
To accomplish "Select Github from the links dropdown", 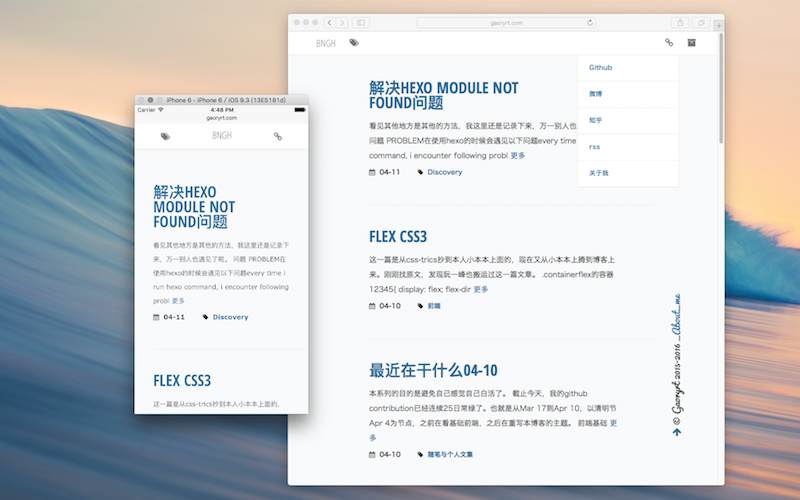I will pos(601,68).
